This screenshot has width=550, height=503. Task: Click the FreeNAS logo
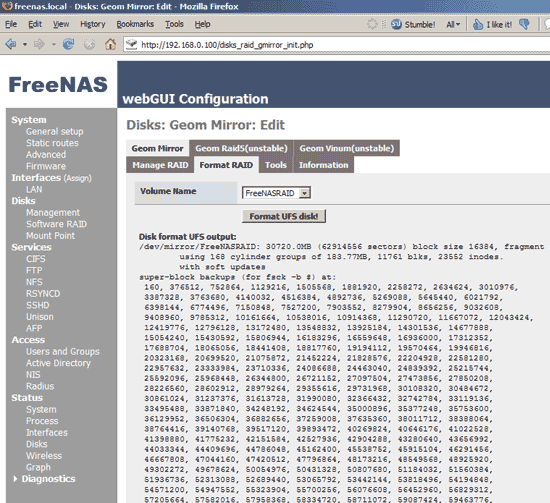tap(58, 85)
